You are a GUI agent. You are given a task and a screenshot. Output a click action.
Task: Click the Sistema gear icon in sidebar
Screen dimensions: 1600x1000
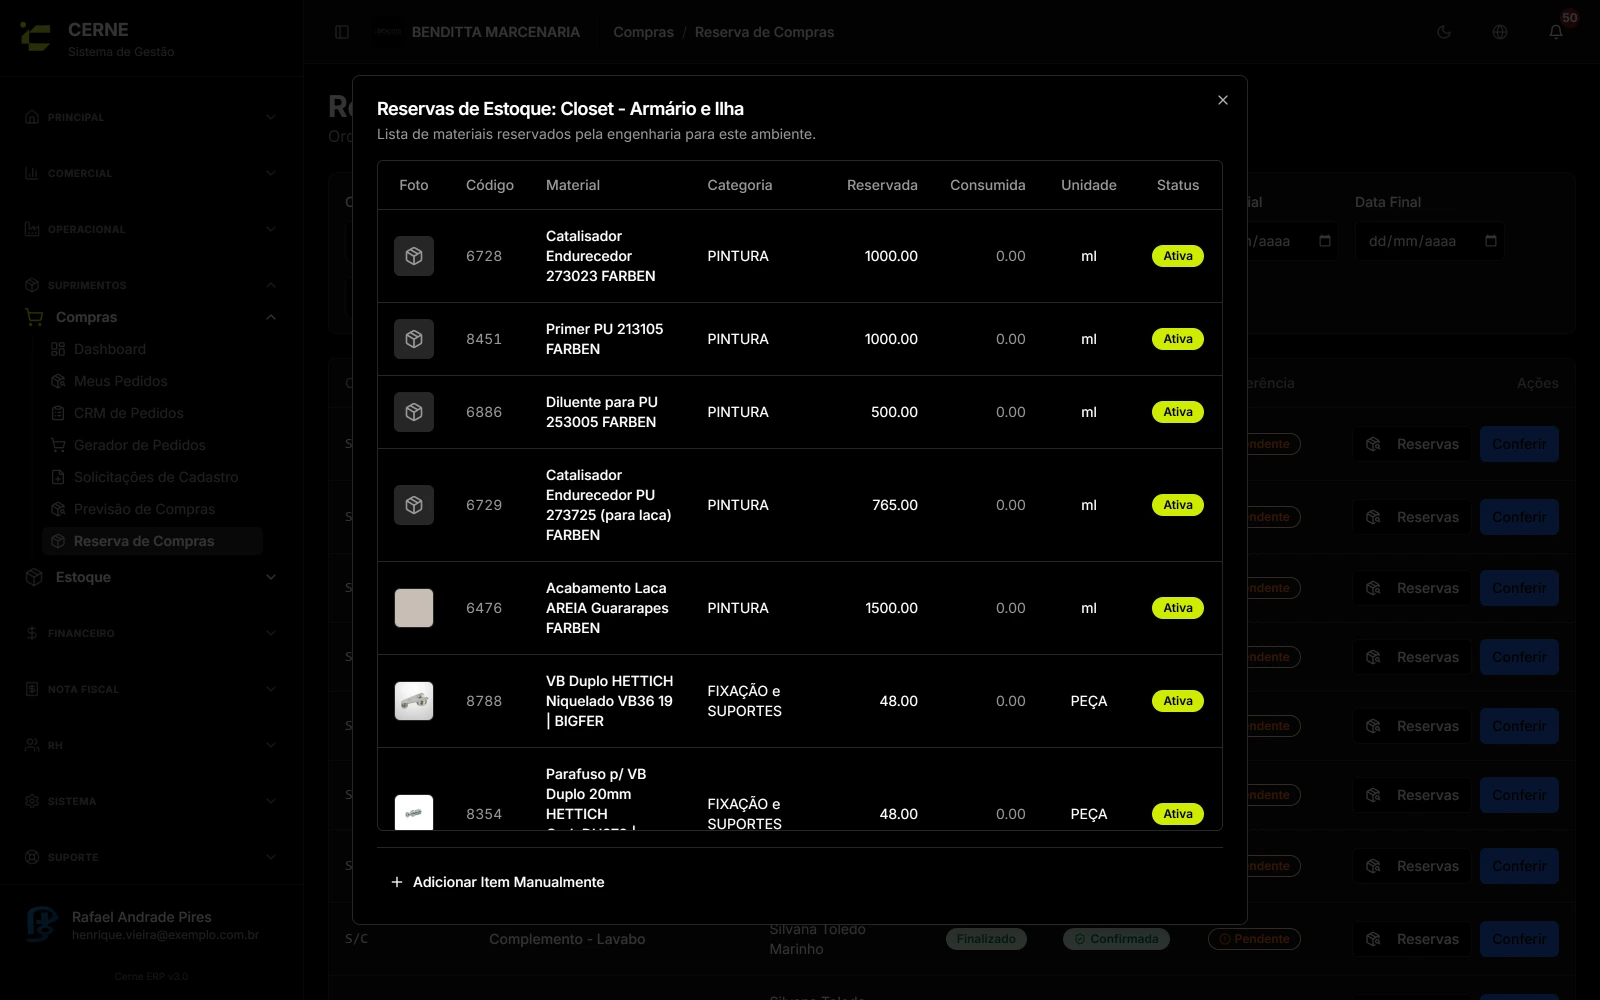tap(32, 801)
